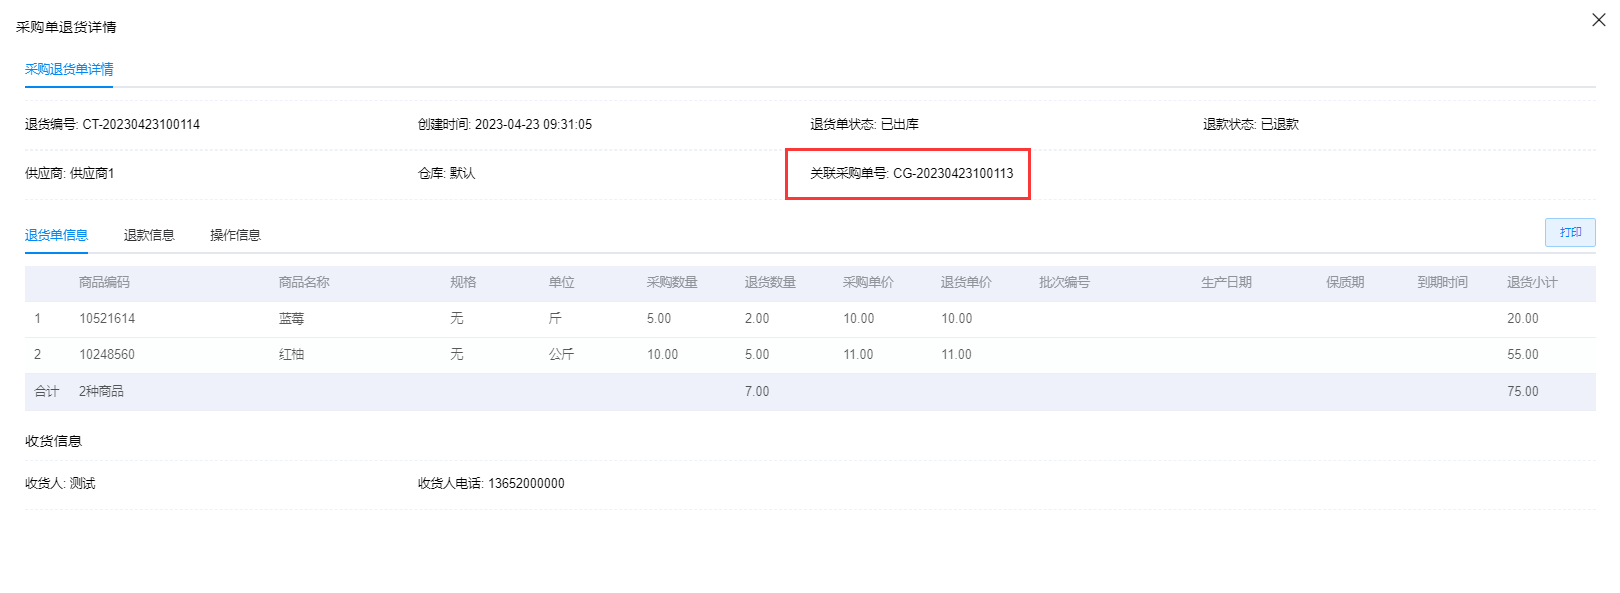Switch to the 退款信息 tab

point(149,235)
